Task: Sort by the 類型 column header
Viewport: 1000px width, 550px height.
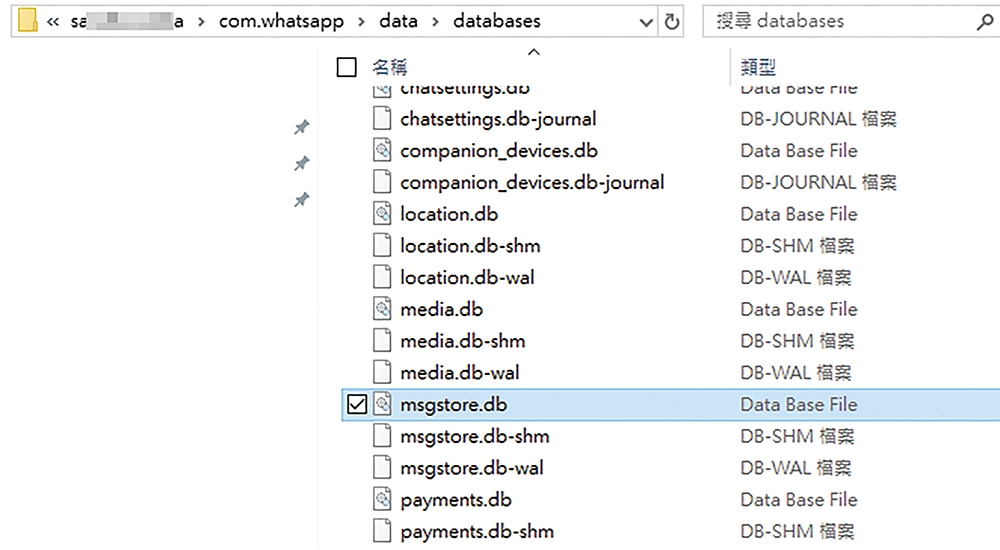Action: tap(758, 67)
